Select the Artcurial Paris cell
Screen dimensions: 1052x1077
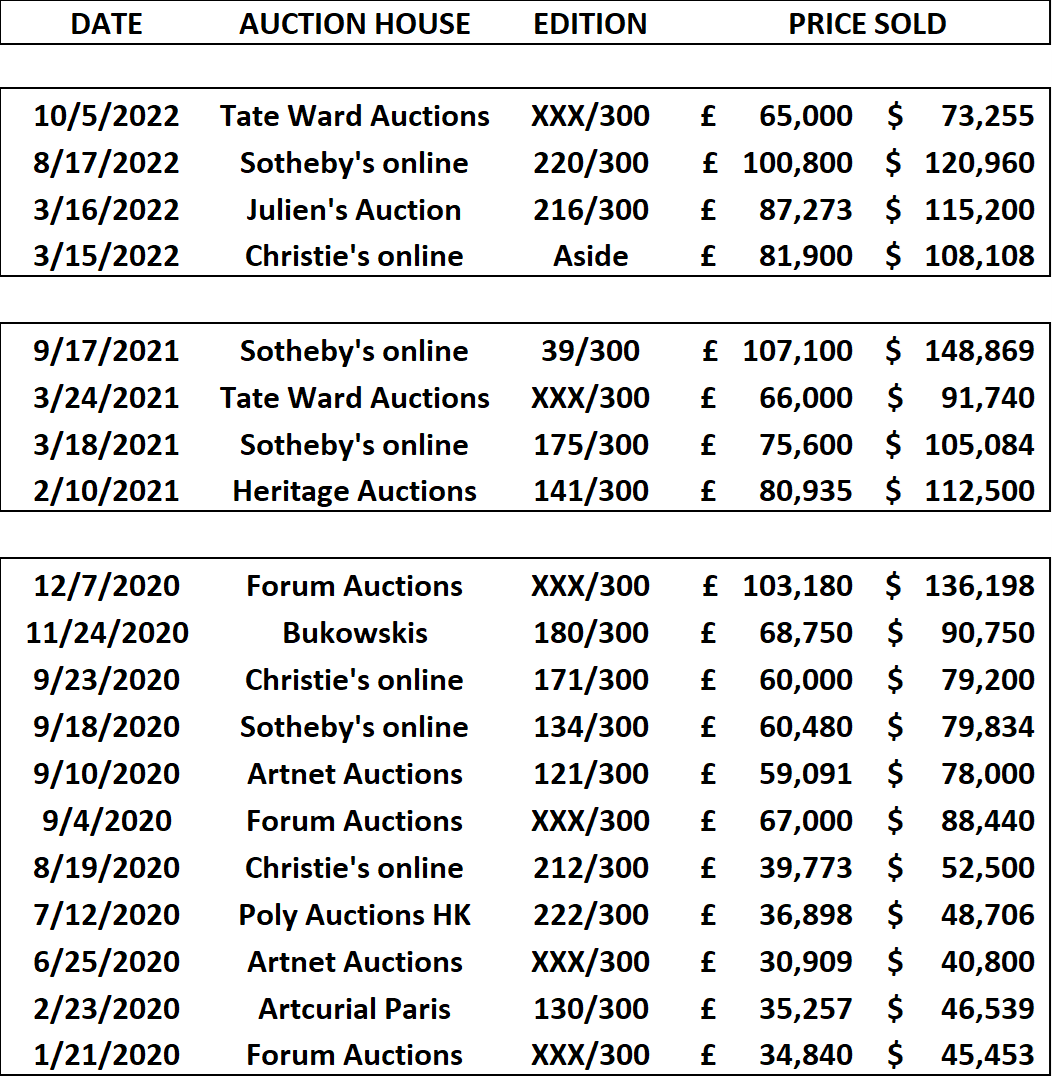[354, 1009]
